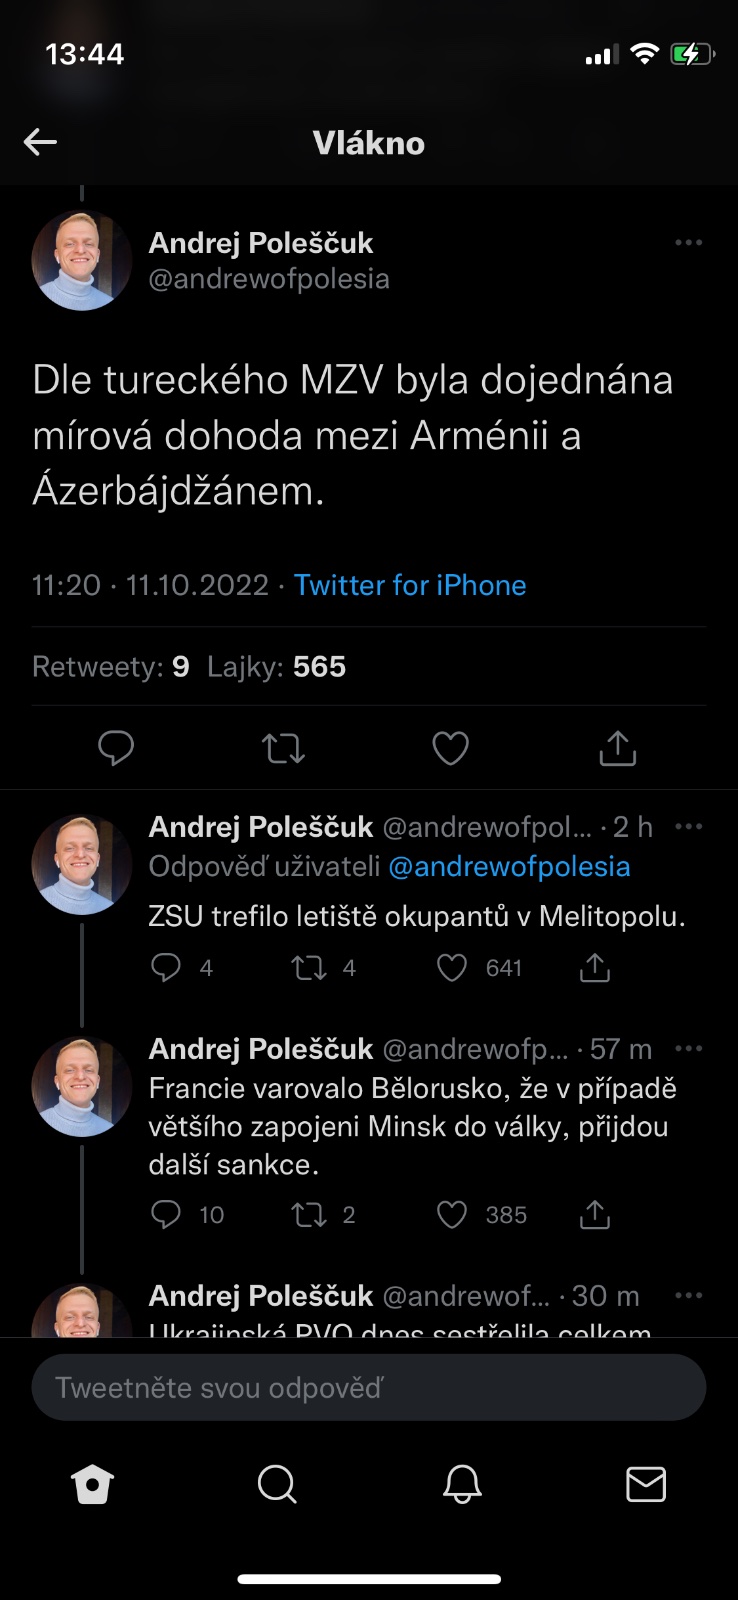738x1600 pixels.
Task: Share the Francie sanctions reply
Action: coord(595,1214)
